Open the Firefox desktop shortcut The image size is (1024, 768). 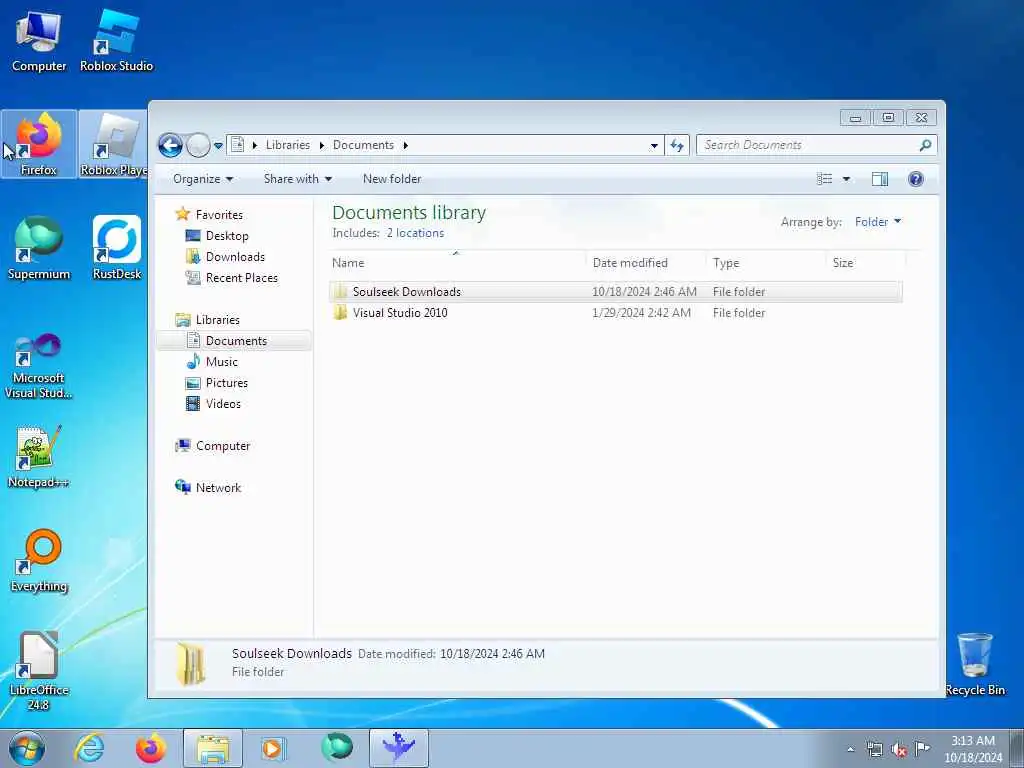[39, 144]
